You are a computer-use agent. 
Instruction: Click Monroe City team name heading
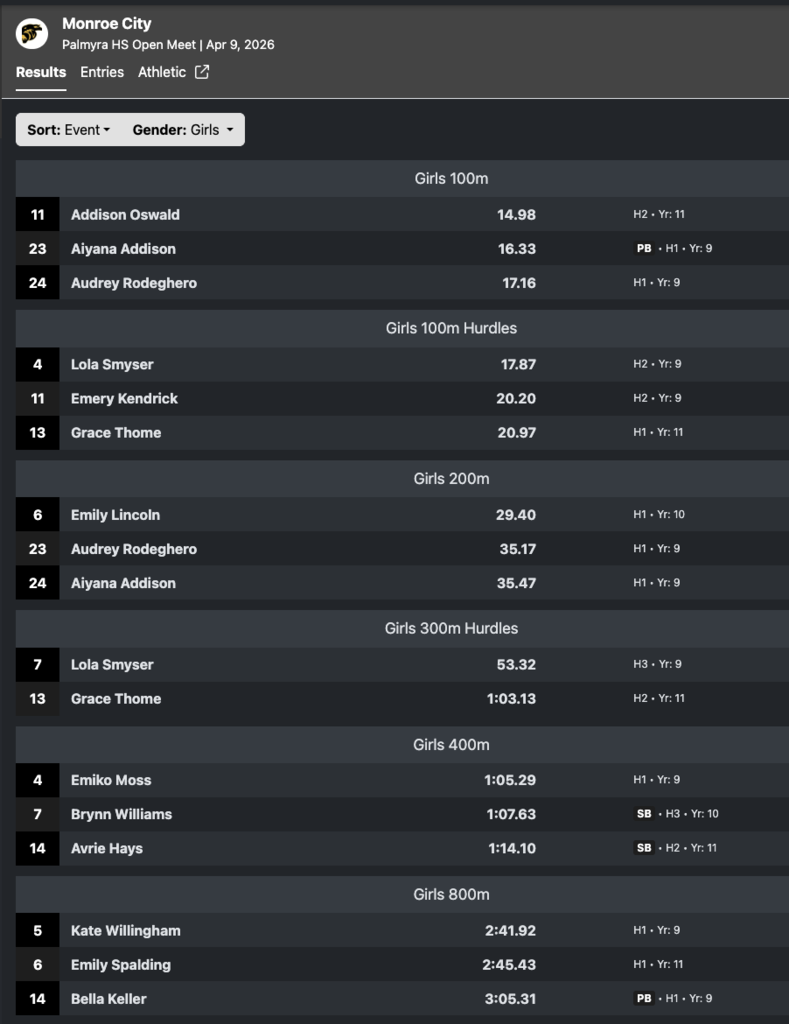[x=107, y=23]
